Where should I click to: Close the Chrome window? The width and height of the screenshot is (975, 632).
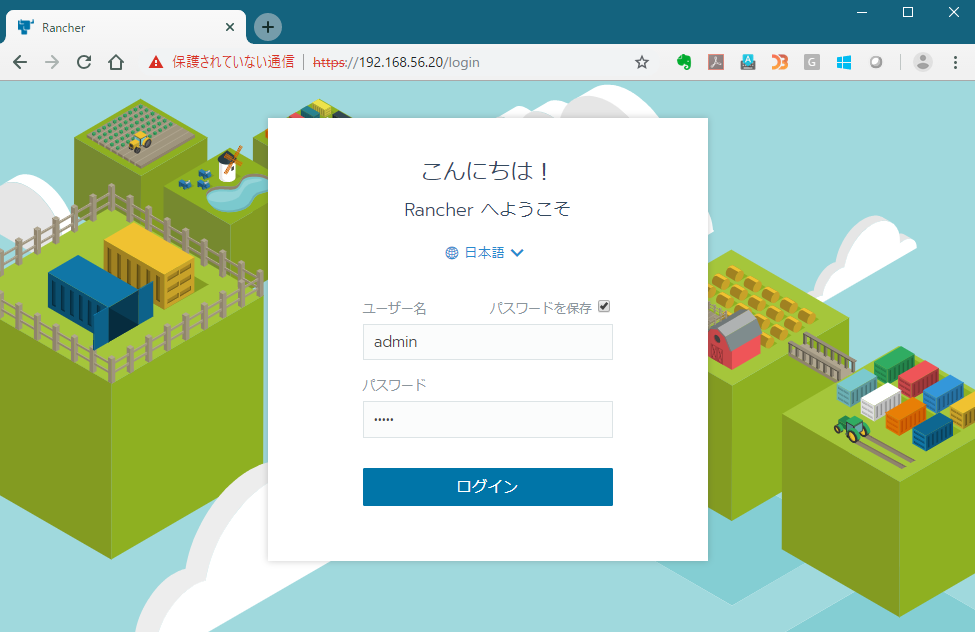coord(954,12)
